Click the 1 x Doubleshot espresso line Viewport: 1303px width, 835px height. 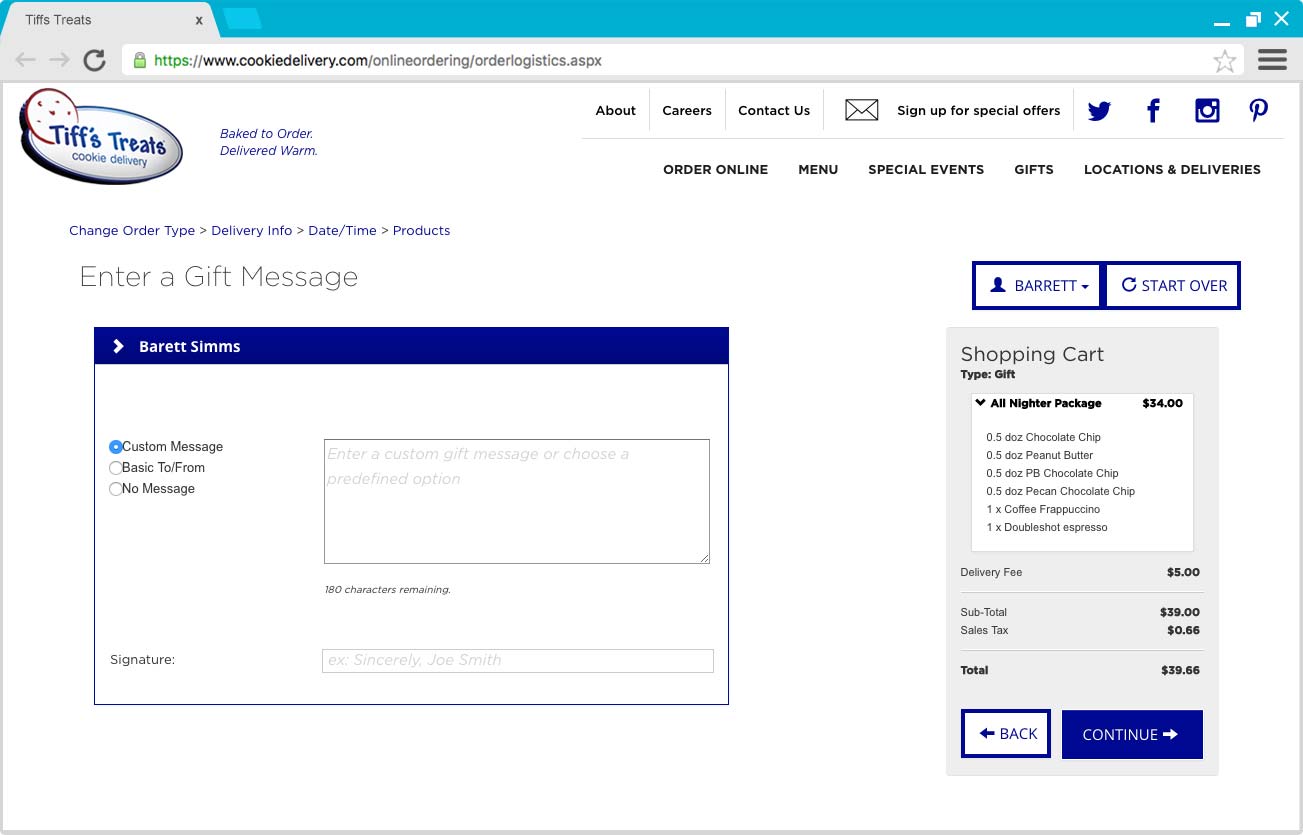1047,528
